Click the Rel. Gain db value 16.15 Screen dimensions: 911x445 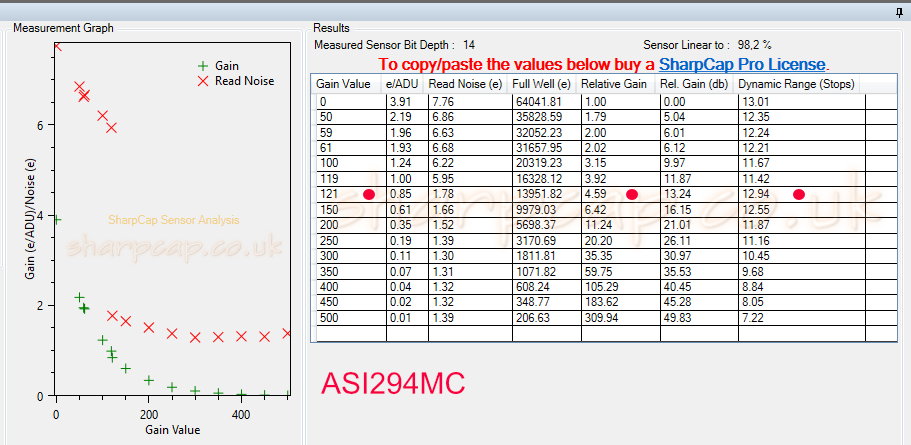699,209
